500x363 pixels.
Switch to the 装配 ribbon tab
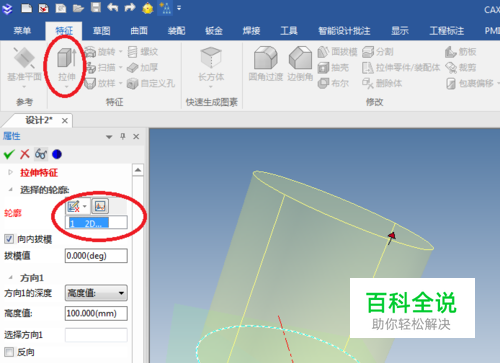(176, 31)
